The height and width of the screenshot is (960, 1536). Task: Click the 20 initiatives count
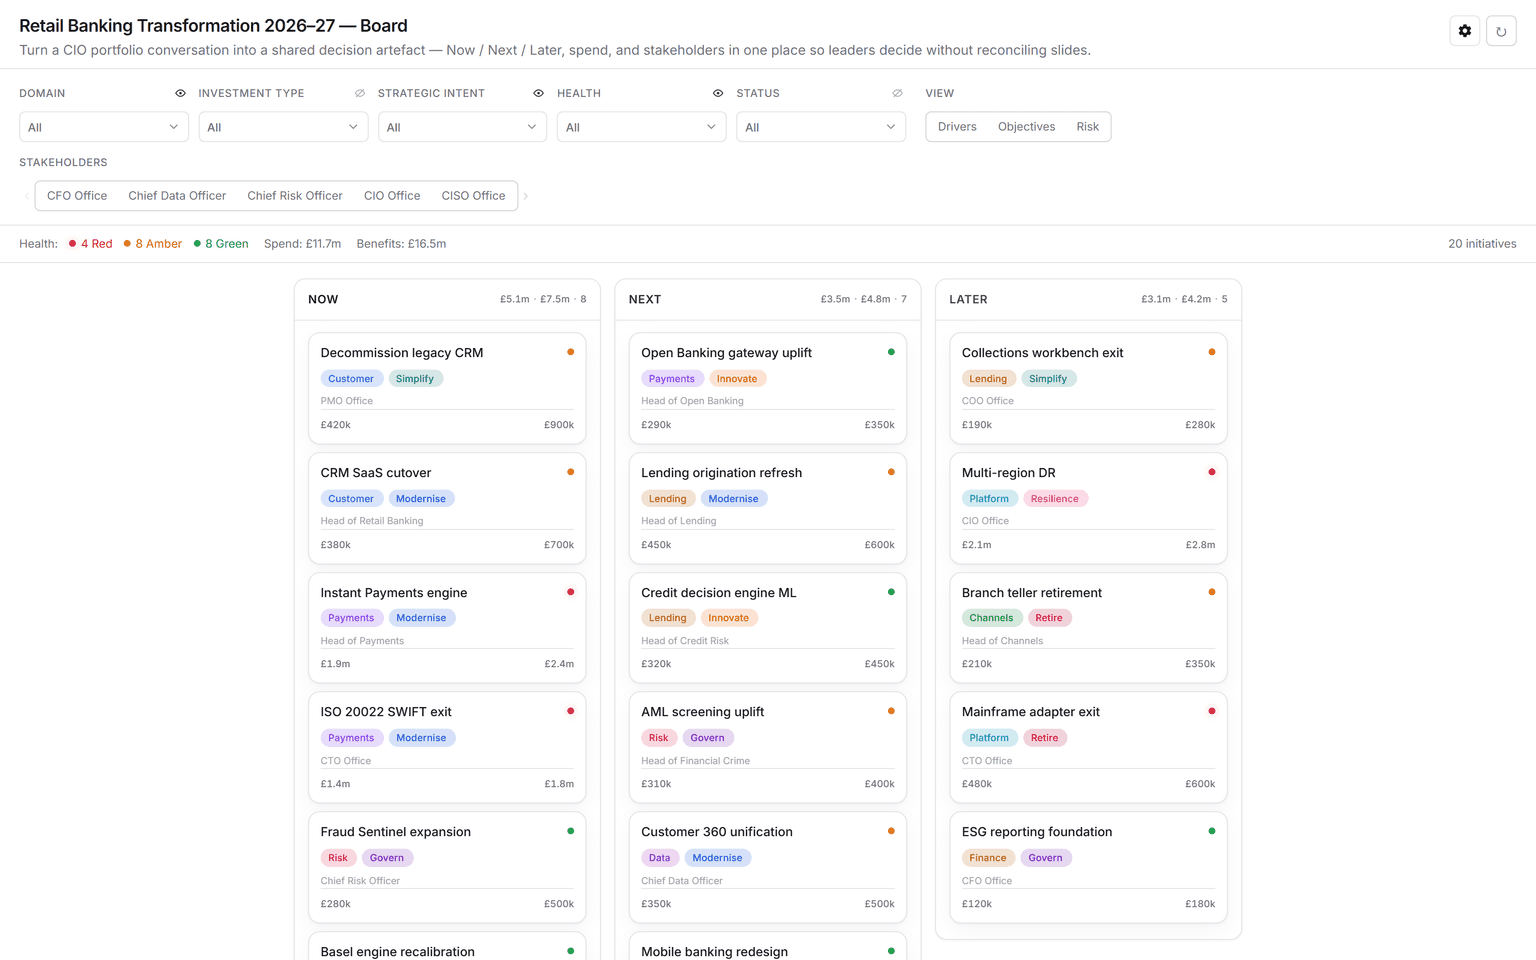1482,244
